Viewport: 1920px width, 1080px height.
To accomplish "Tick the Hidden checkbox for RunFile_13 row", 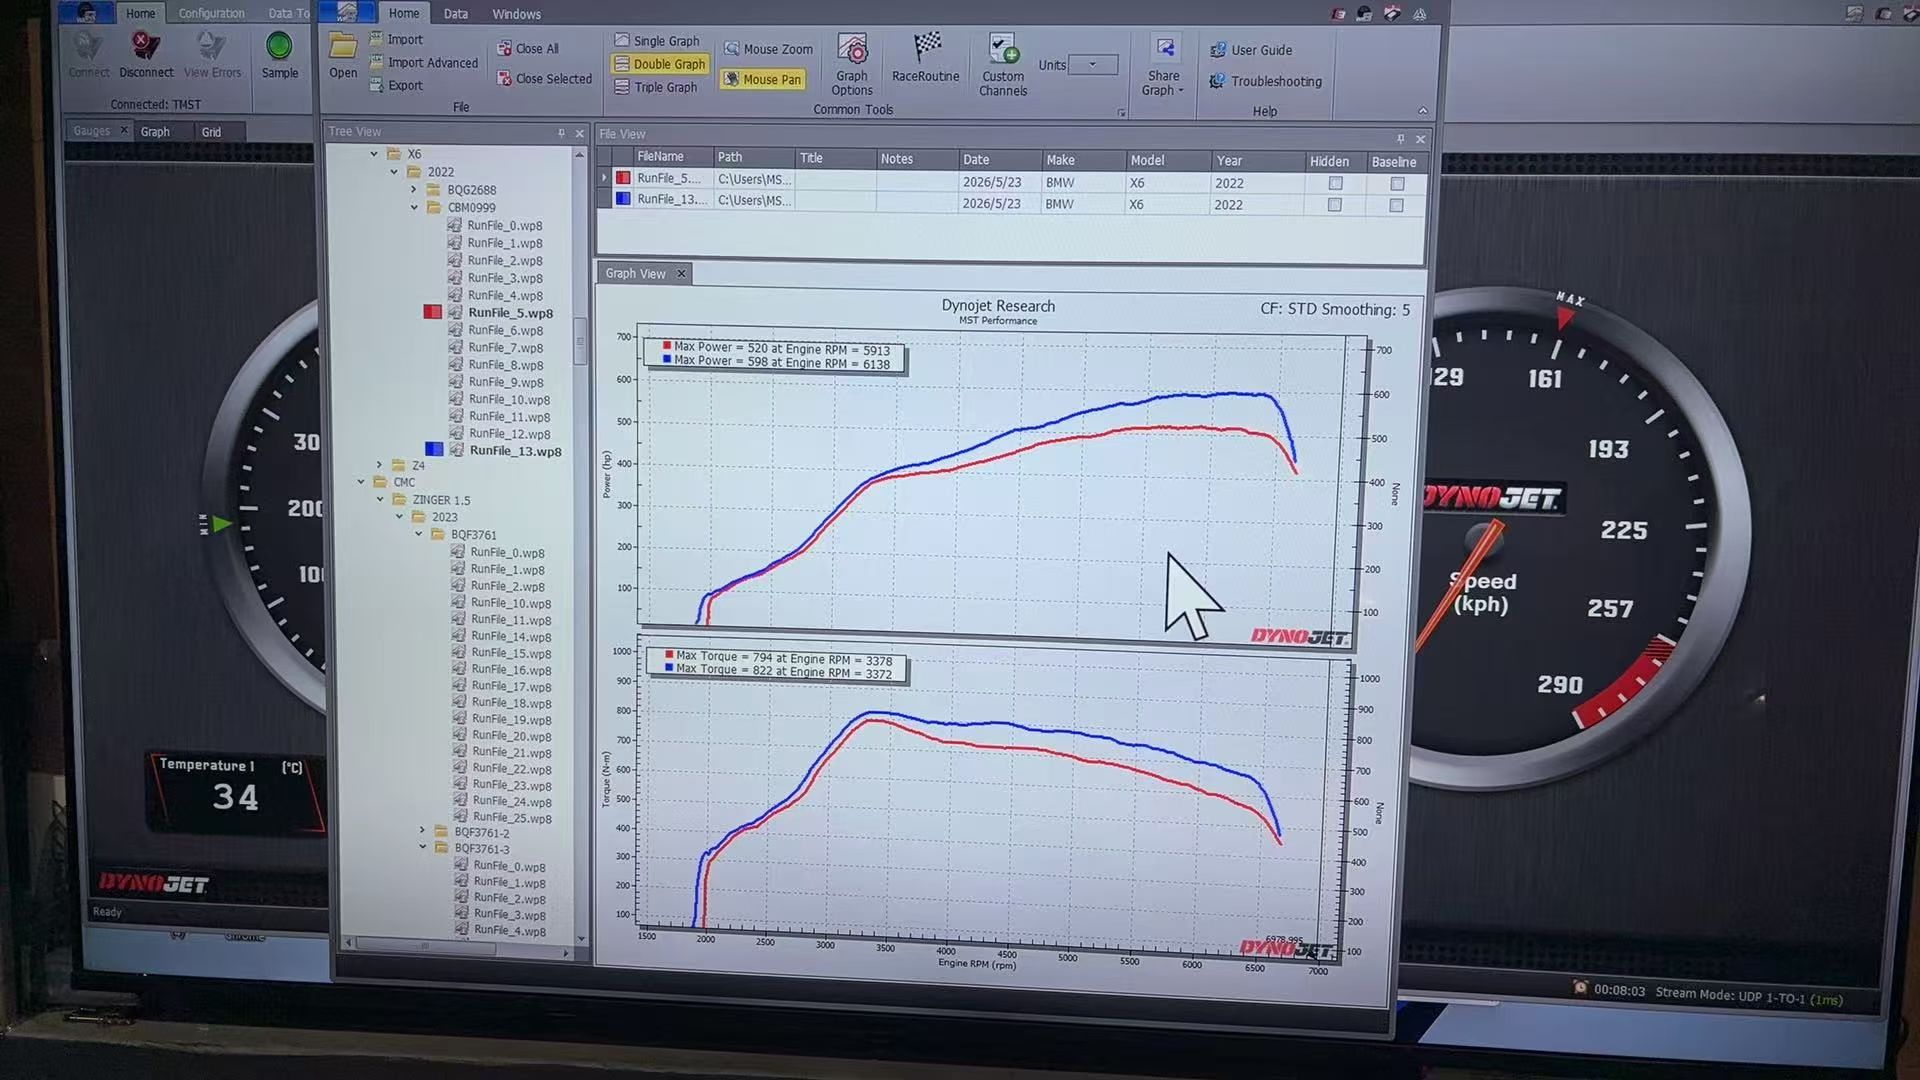I will pos(1335,204).
